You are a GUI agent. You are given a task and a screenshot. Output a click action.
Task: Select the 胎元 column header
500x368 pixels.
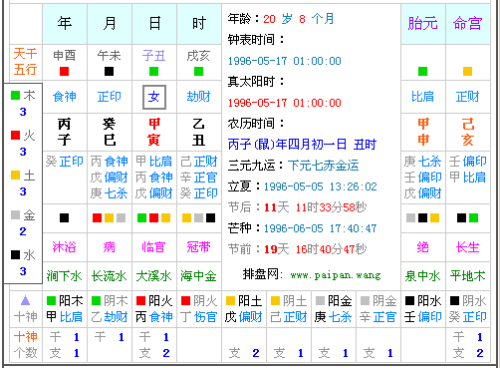[x=423, y=24]
